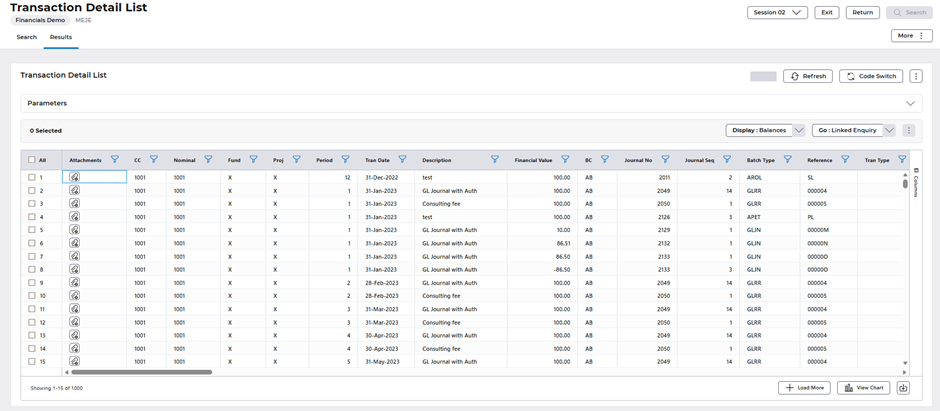The image size is (940, 411).
Task: Click the vertical table scrollbar thumb
Action: tap(905, 183)
